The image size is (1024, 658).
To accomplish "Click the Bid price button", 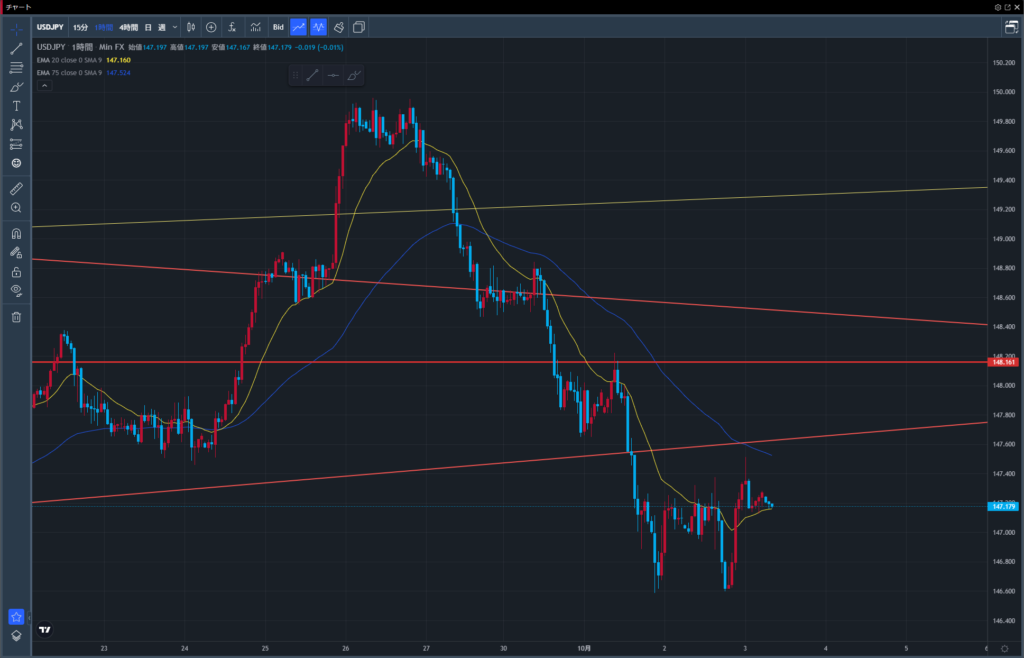I will click(x=278, y=27).
